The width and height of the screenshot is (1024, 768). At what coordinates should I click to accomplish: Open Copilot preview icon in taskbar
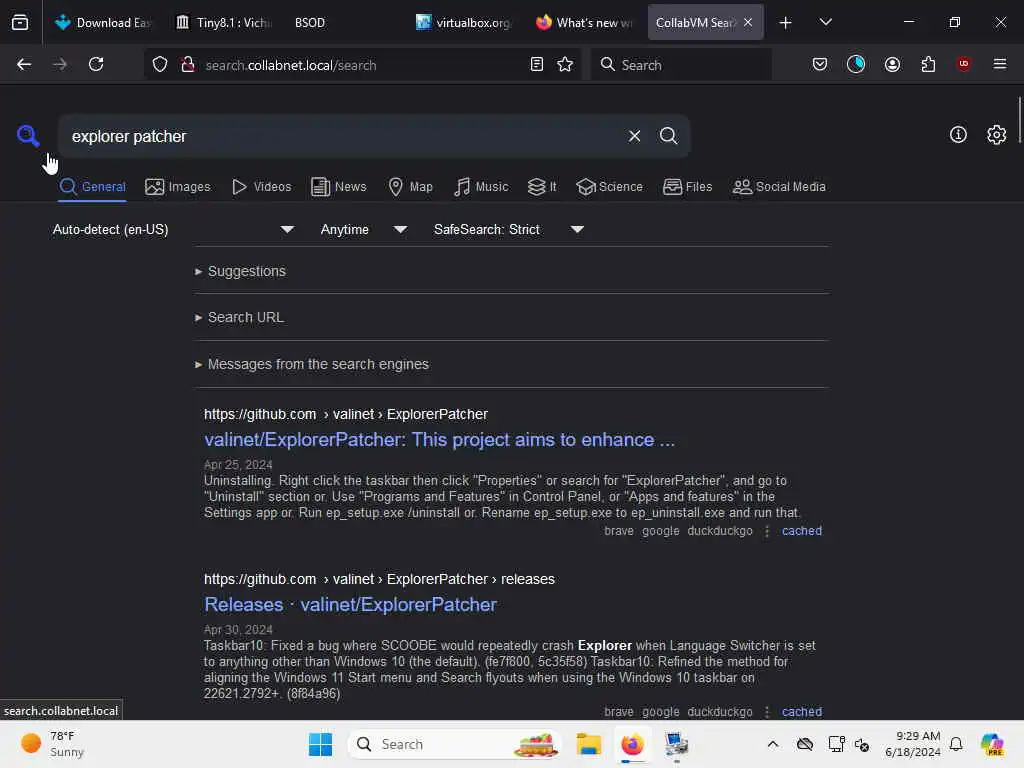point(992,744)
